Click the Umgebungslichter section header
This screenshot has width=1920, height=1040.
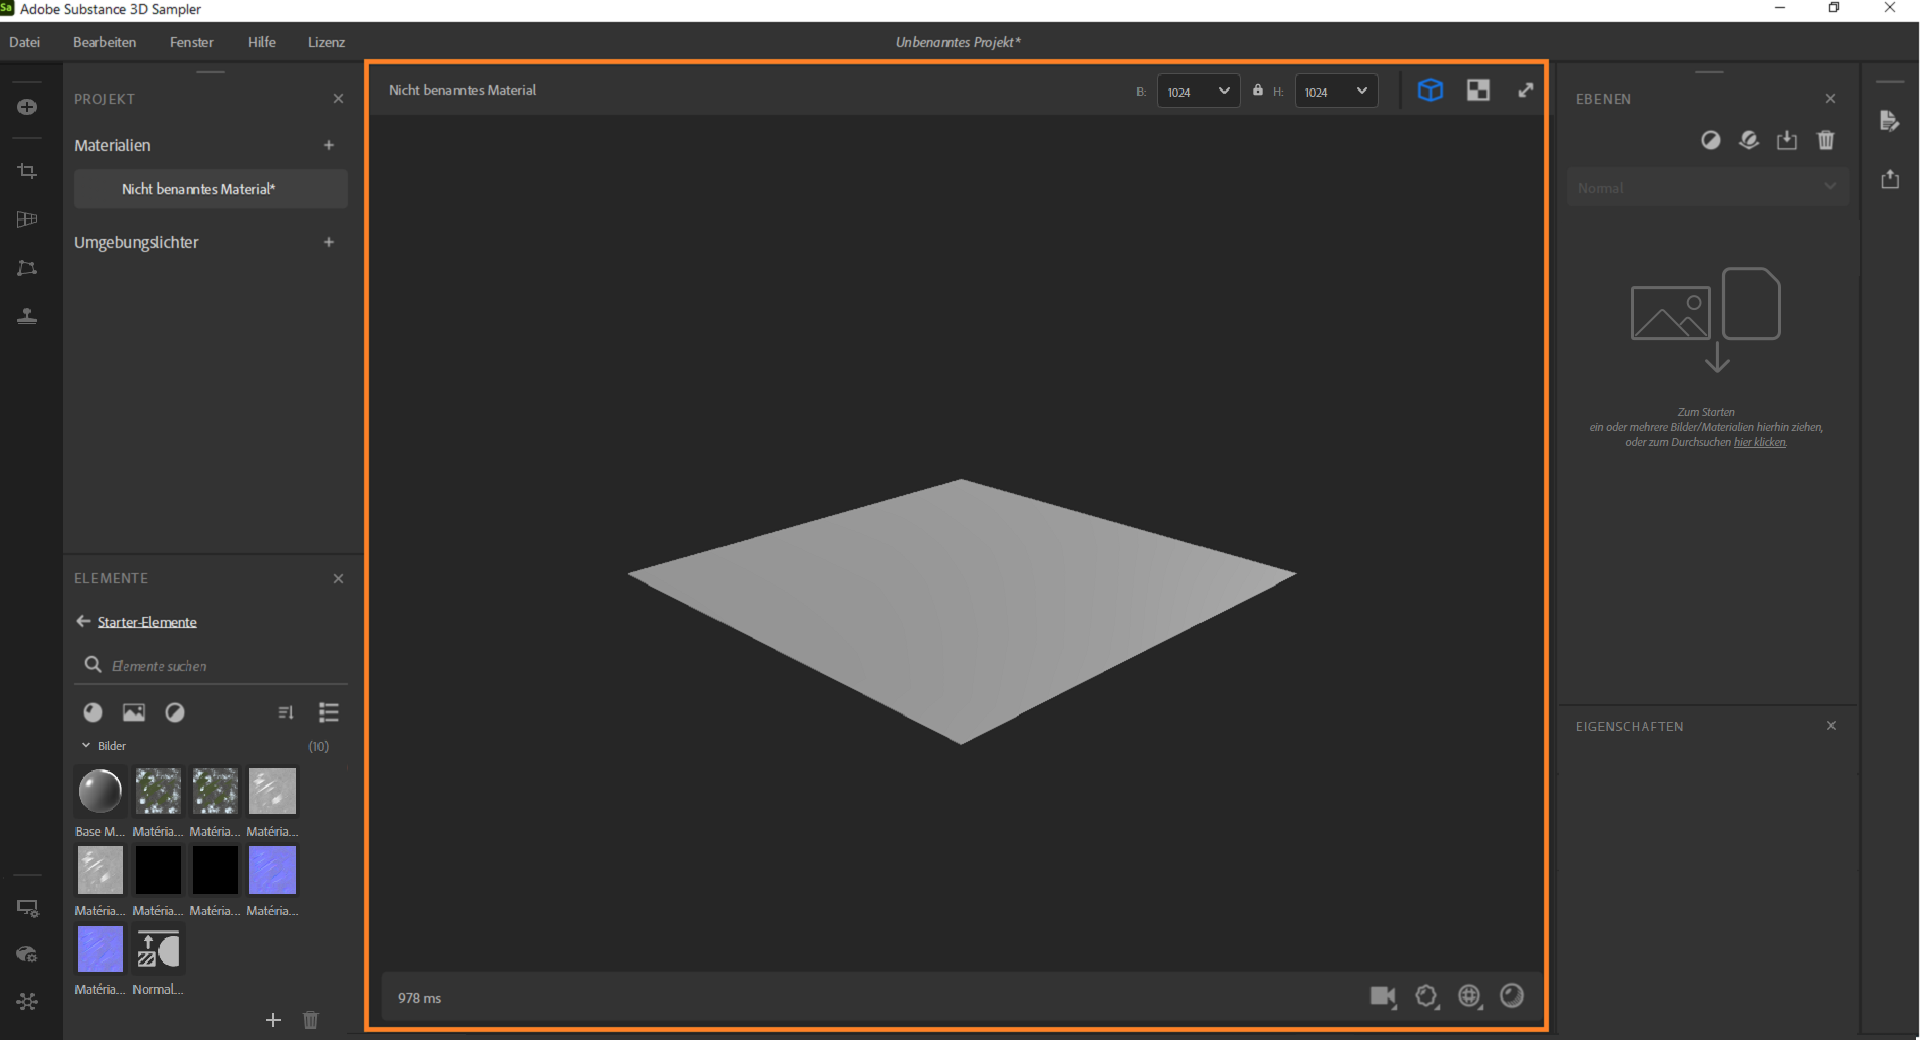tap(136, 242)
